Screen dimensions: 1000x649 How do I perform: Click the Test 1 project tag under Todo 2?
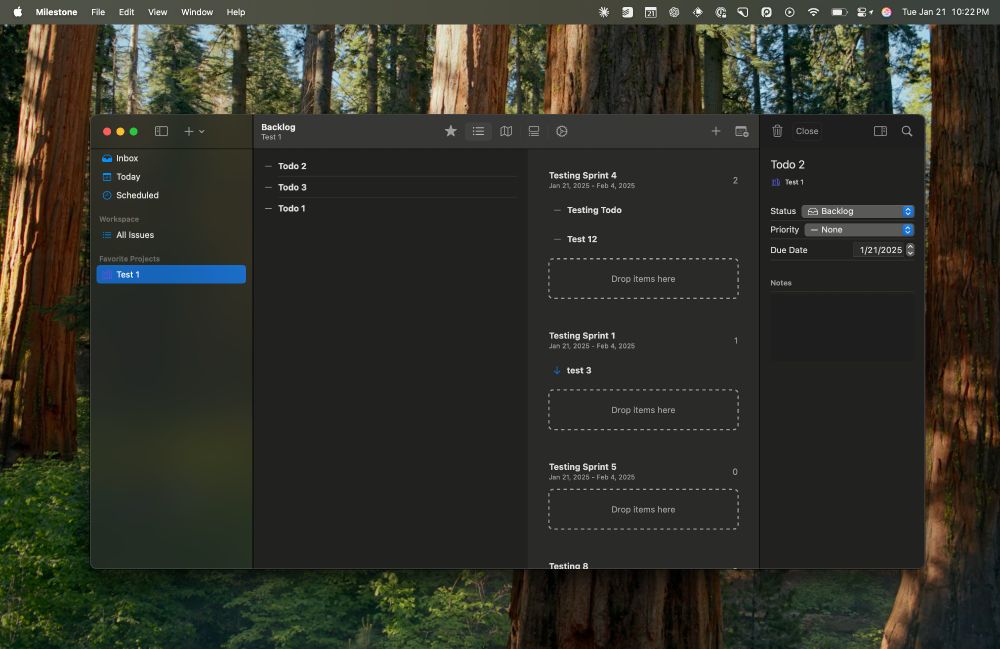(x=788, y=182)
